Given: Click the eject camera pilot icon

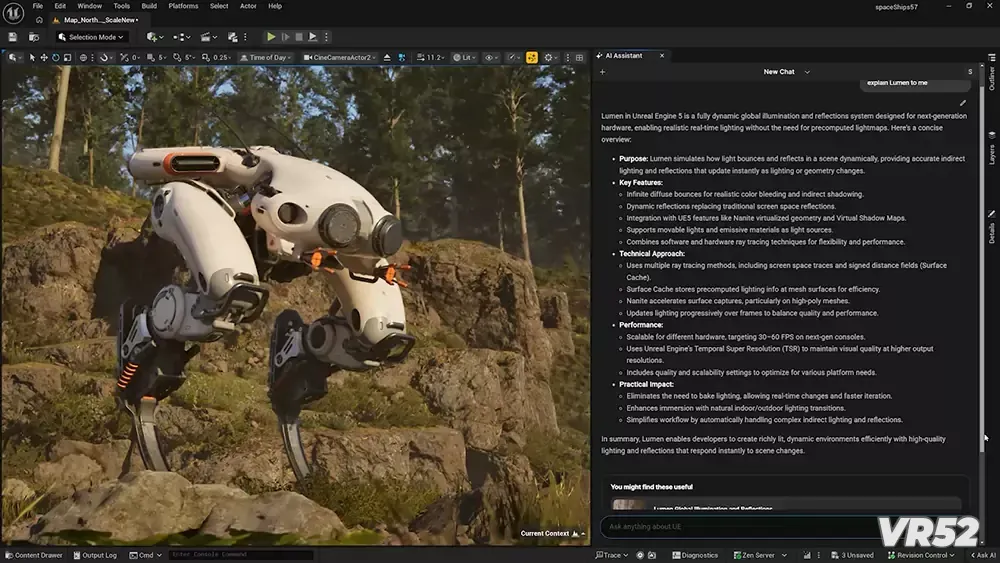Looking at the screenshot, I should coord(388,58).
